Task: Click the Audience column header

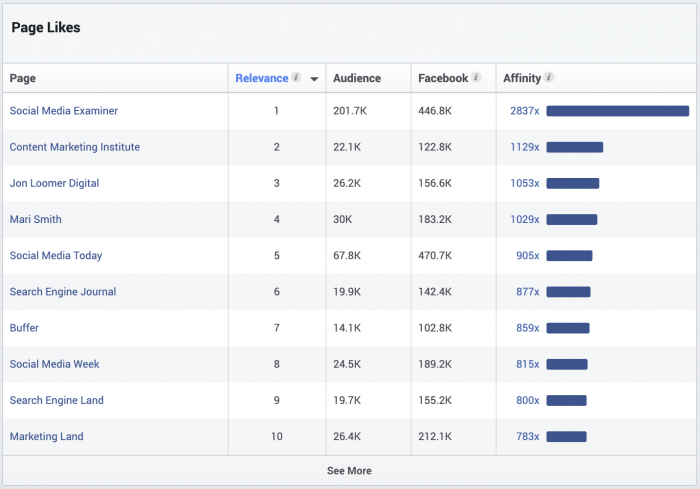Action: coord(356,78)
